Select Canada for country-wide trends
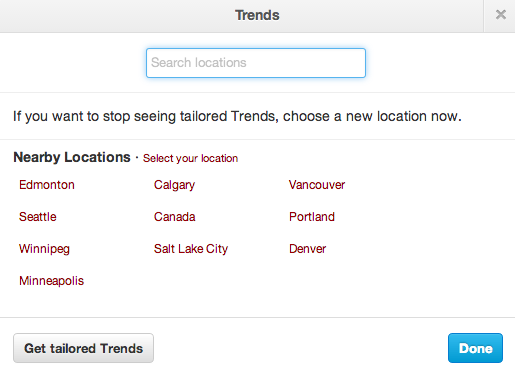Image resolution: width=515 pixels, height=376 pixels. [174, 217]
